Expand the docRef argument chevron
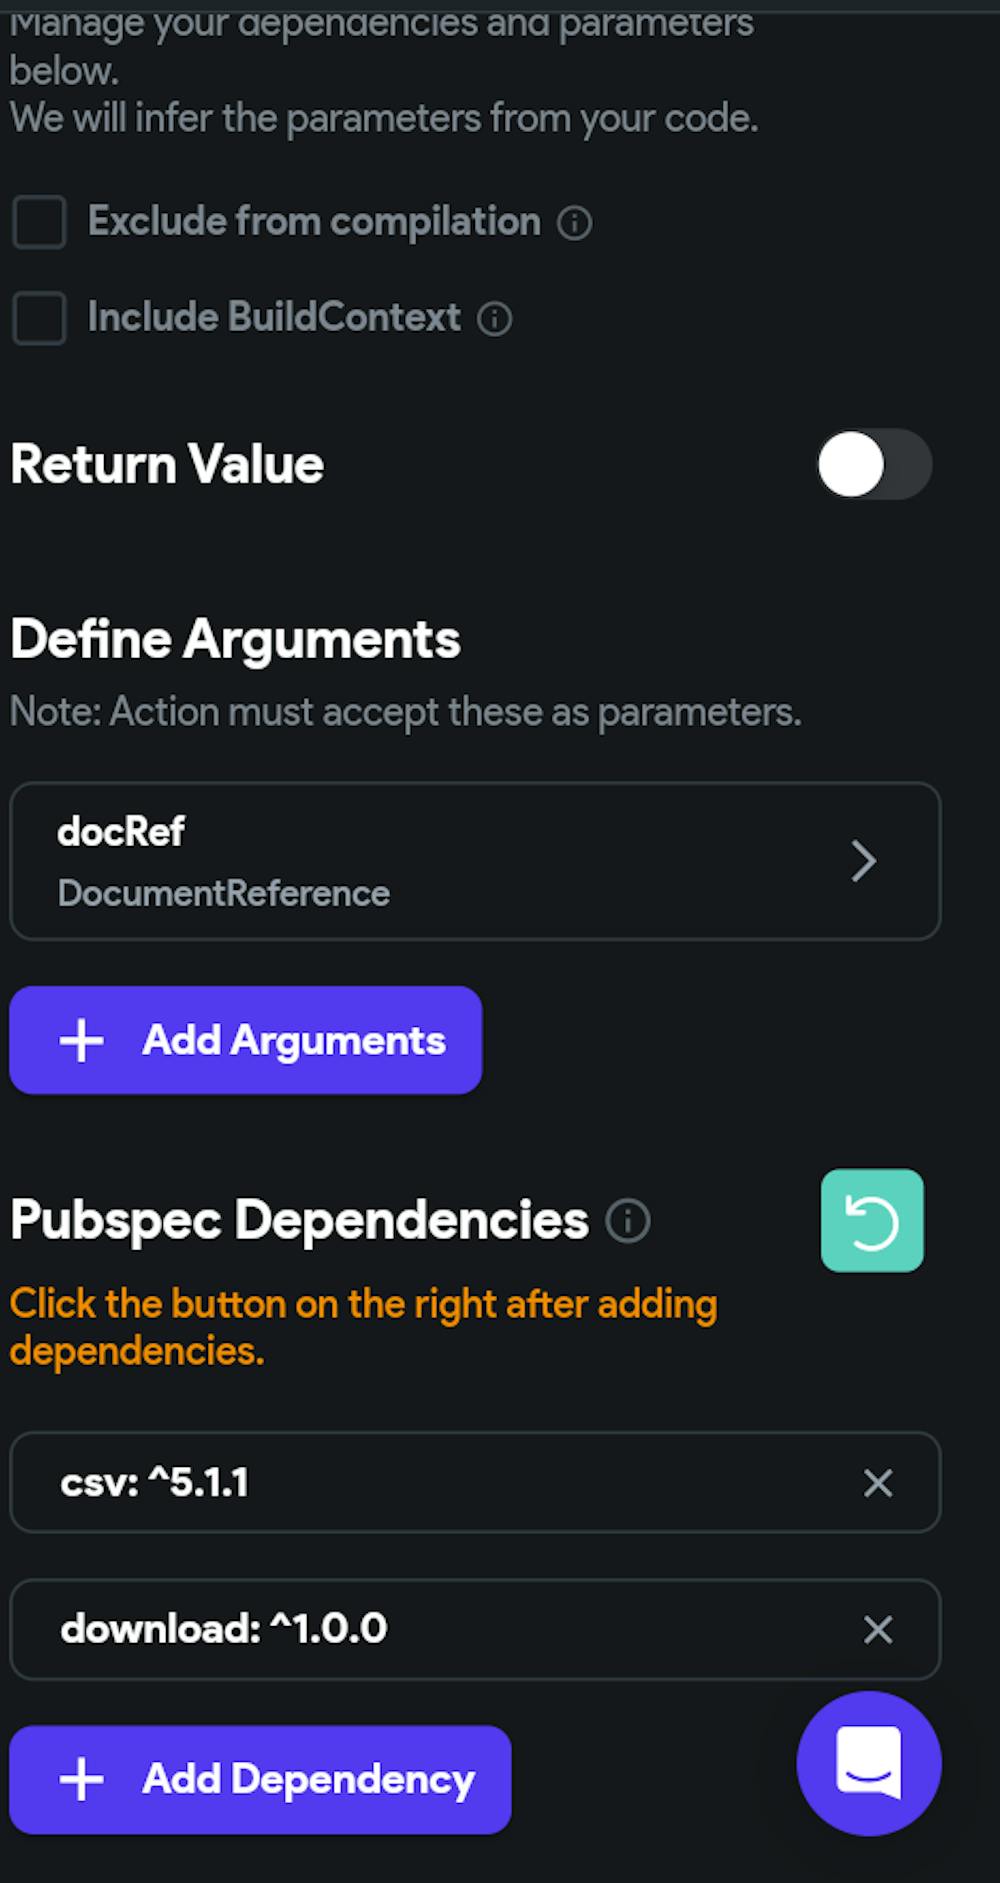Viewport: 1000px width, 1883px height. coord(863,861)
